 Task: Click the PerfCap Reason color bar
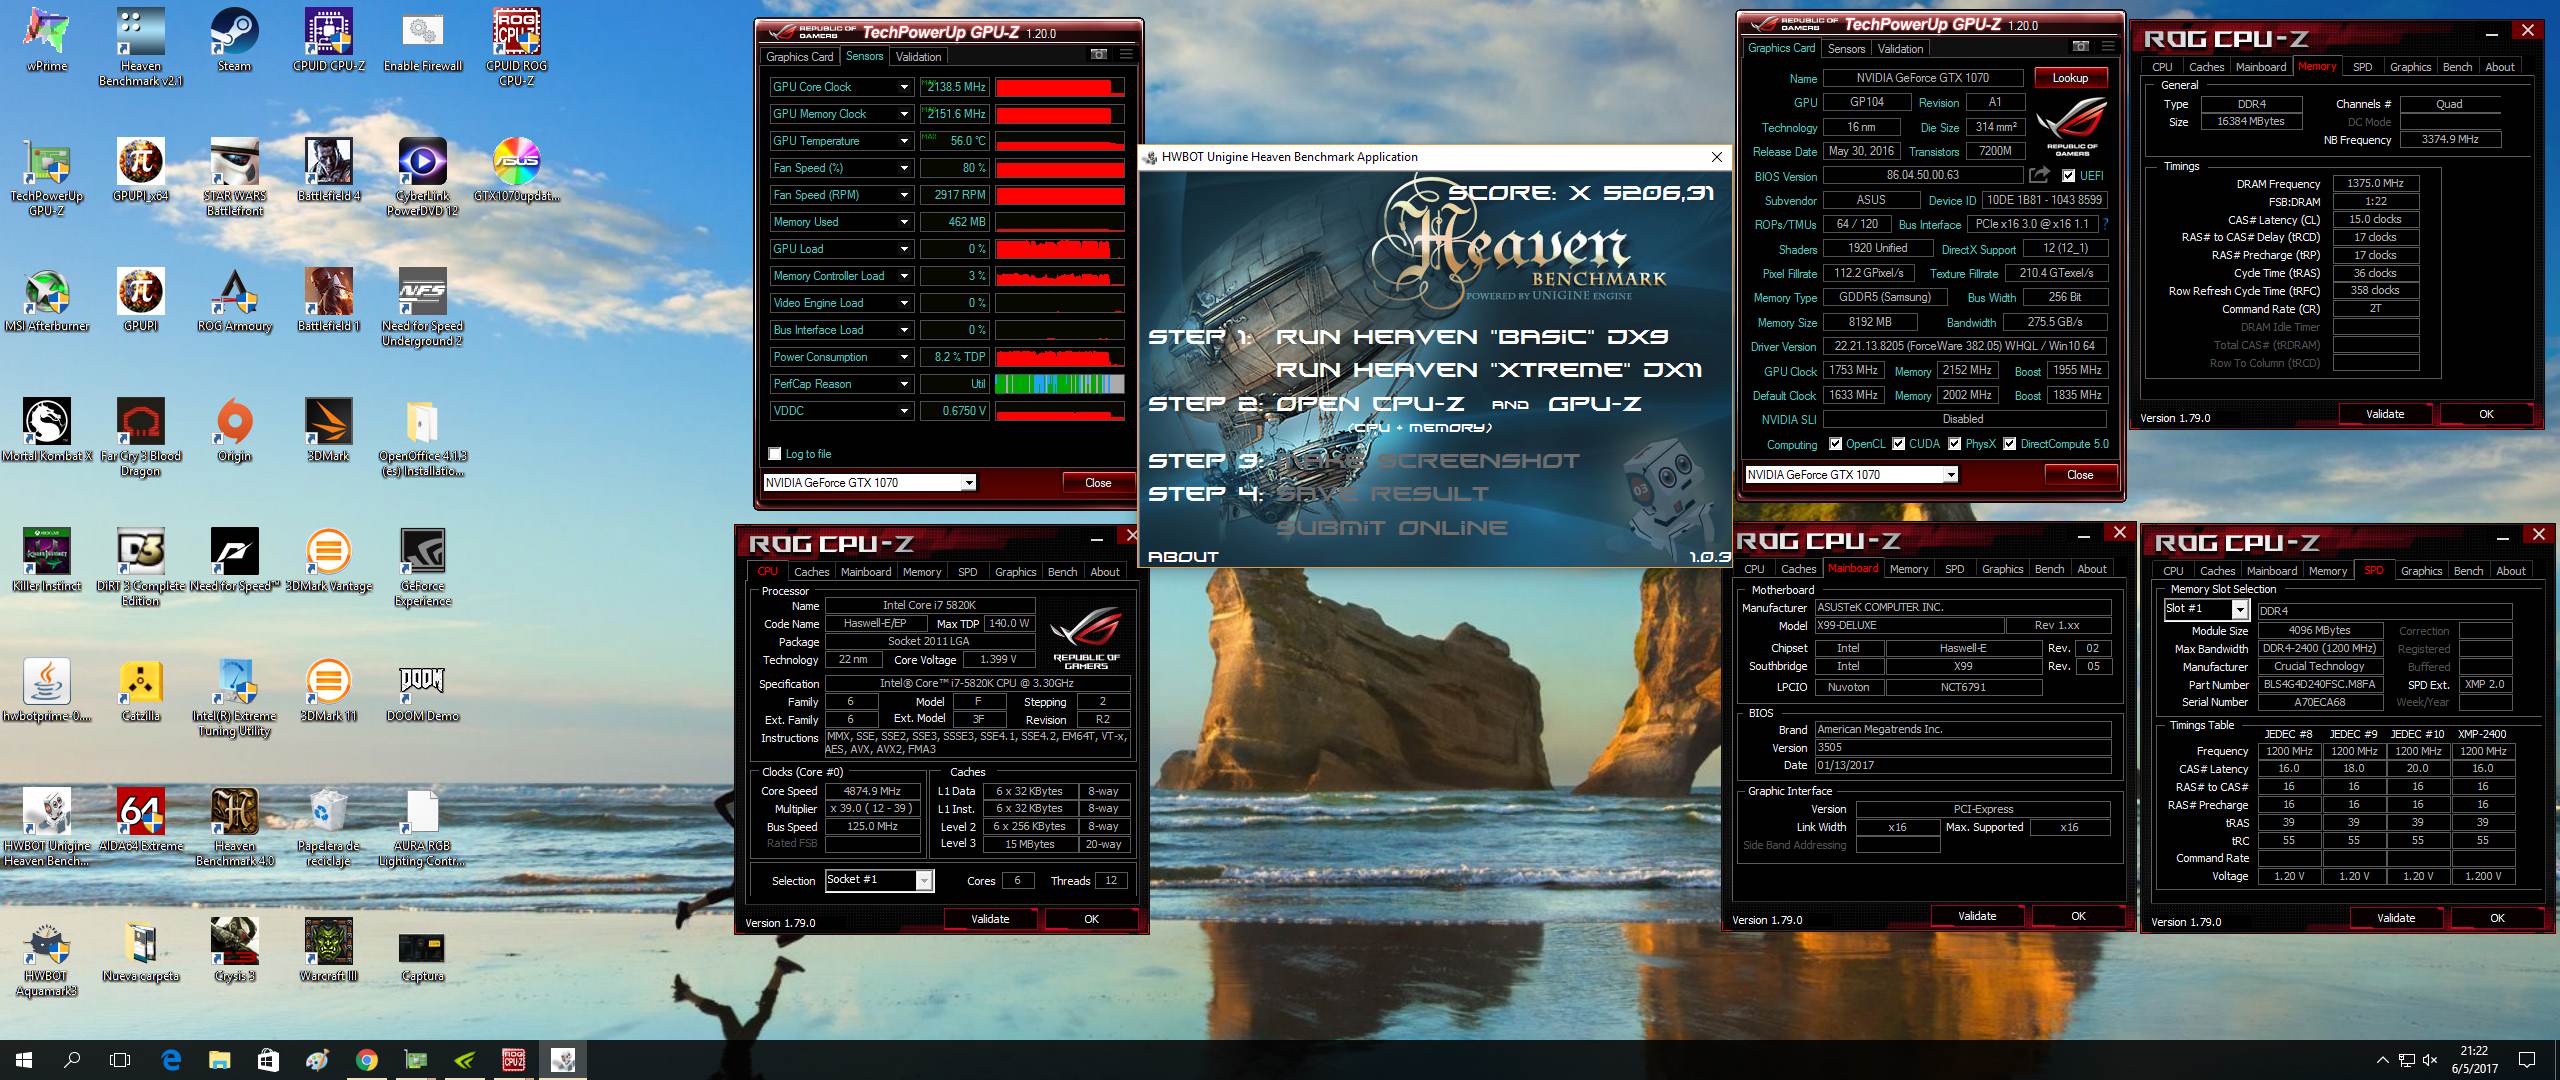pos(1060,384)
